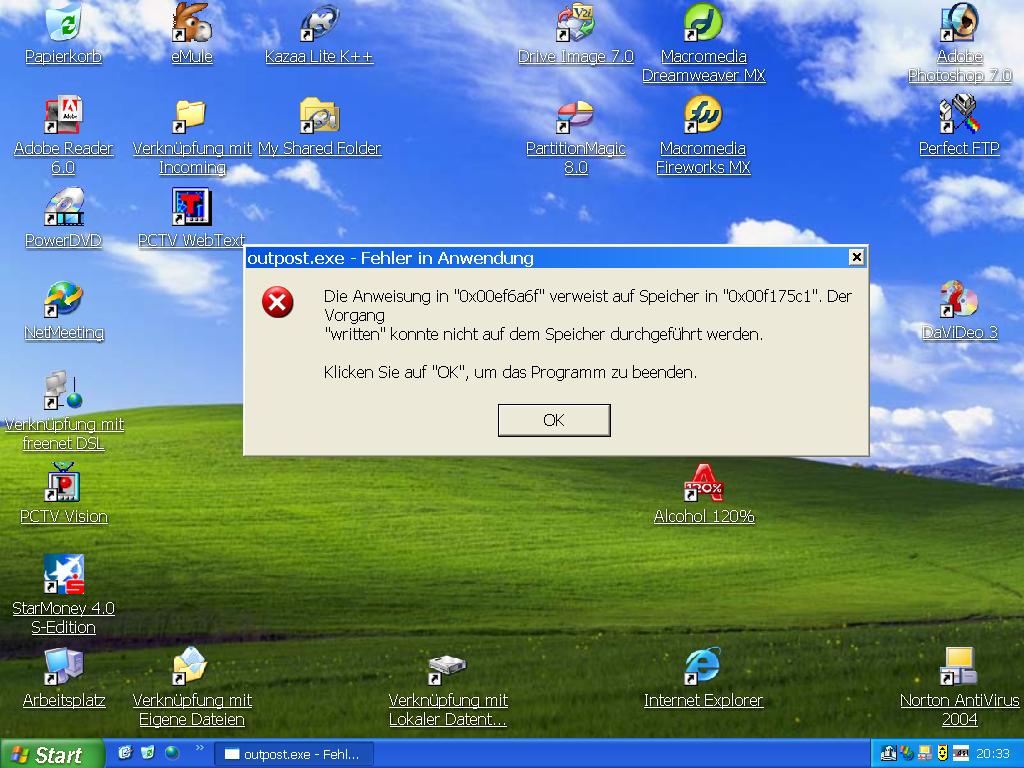The width and height of the screenshot is (1024, 768).
Task: Select the StarMoney 4.0 S-Edition icon
Action: [x=63, y=574]
